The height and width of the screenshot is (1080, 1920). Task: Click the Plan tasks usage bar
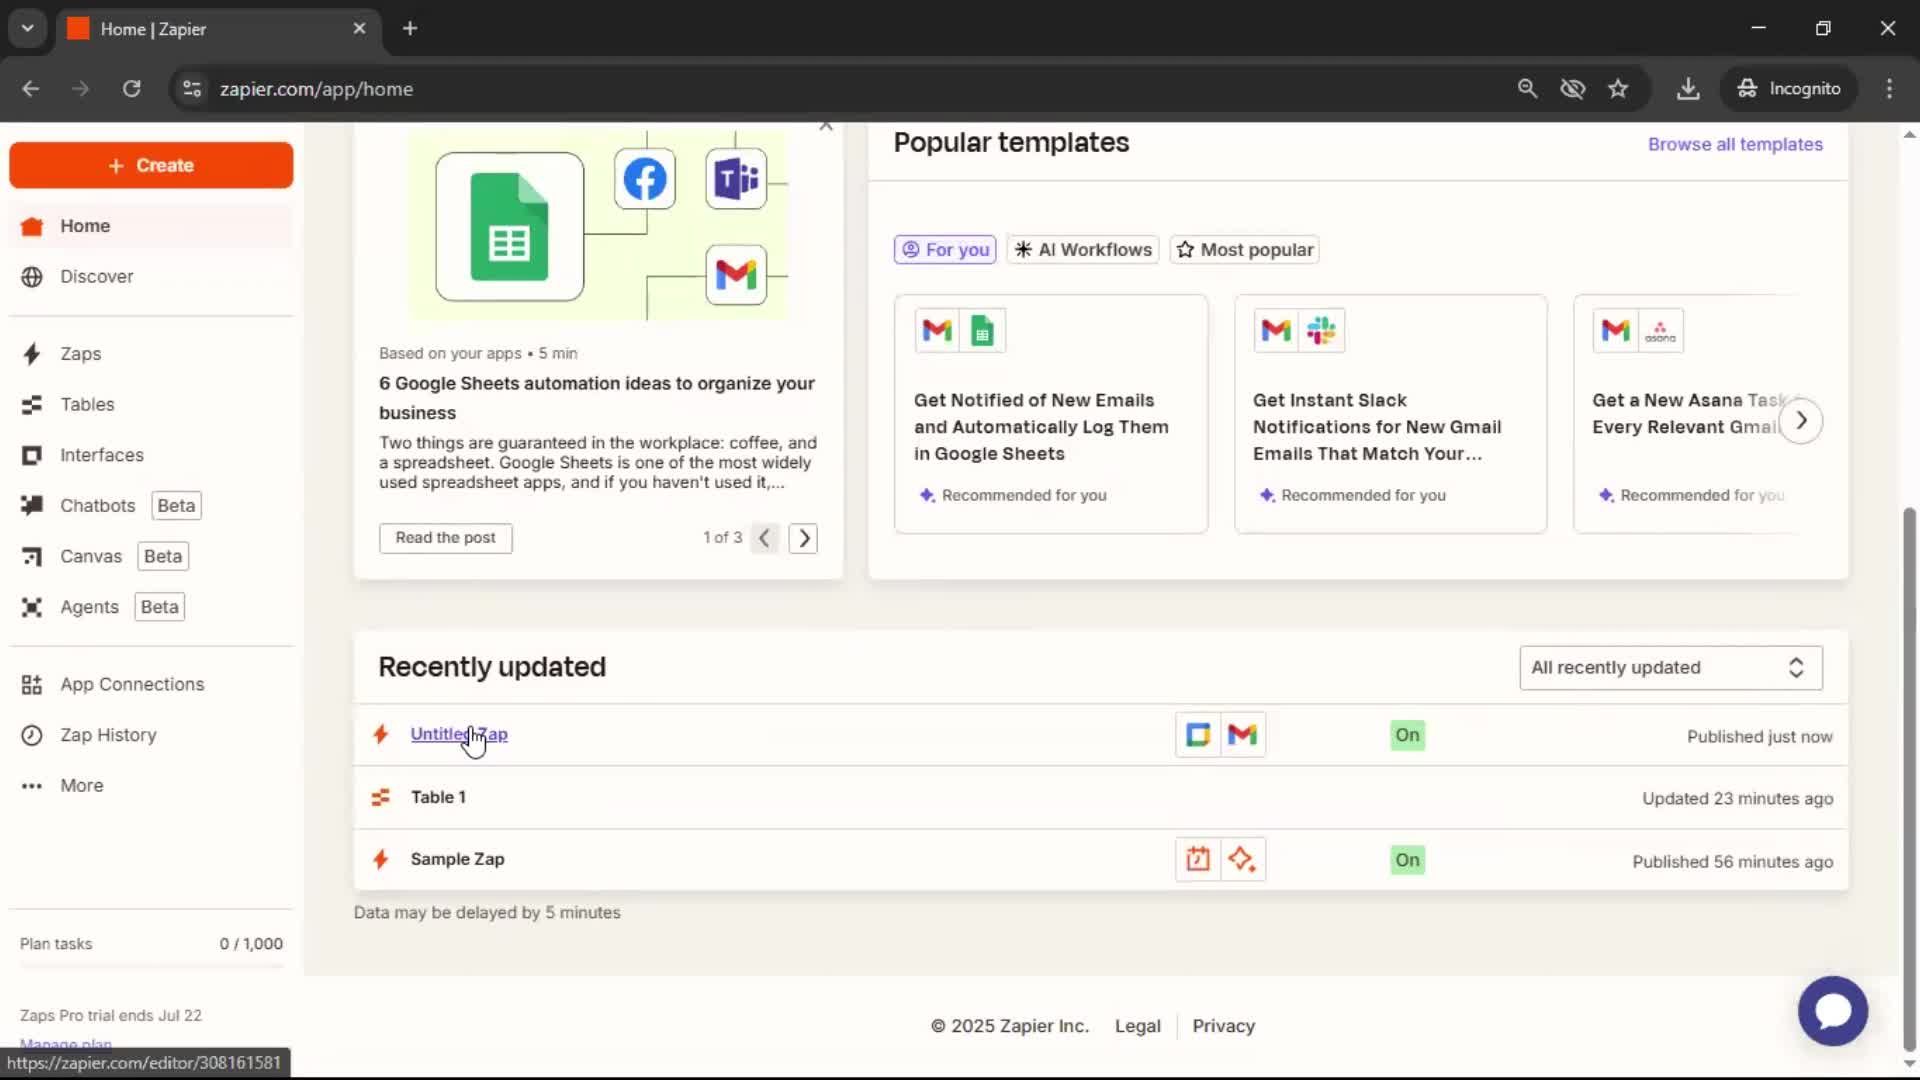coord(151,966)
